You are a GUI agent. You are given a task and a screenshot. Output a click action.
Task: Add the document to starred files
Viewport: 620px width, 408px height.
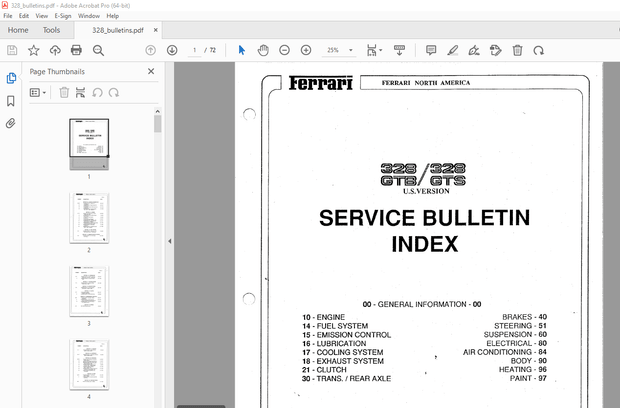coord(34,50)
